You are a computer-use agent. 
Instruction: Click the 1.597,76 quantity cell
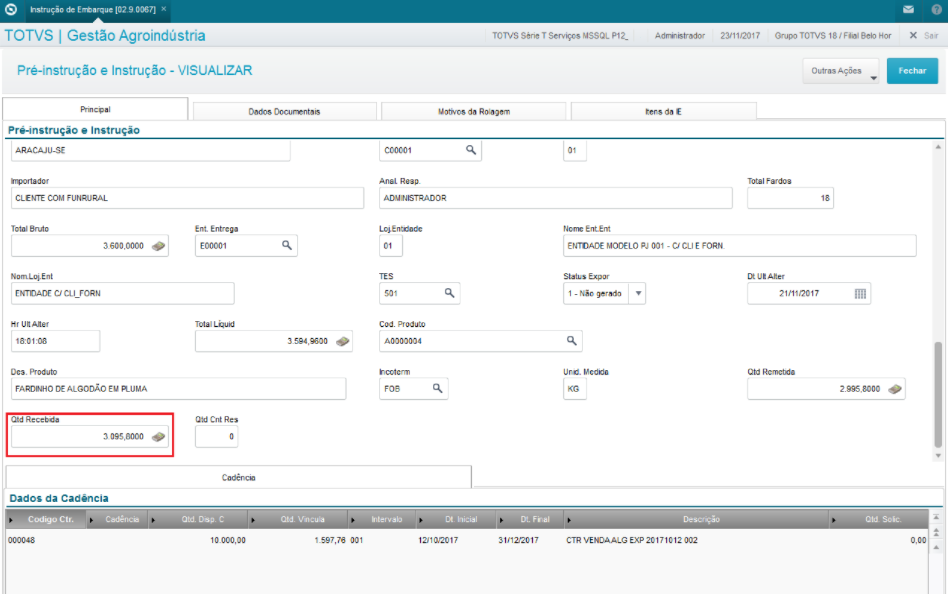[x=330, y=540]
